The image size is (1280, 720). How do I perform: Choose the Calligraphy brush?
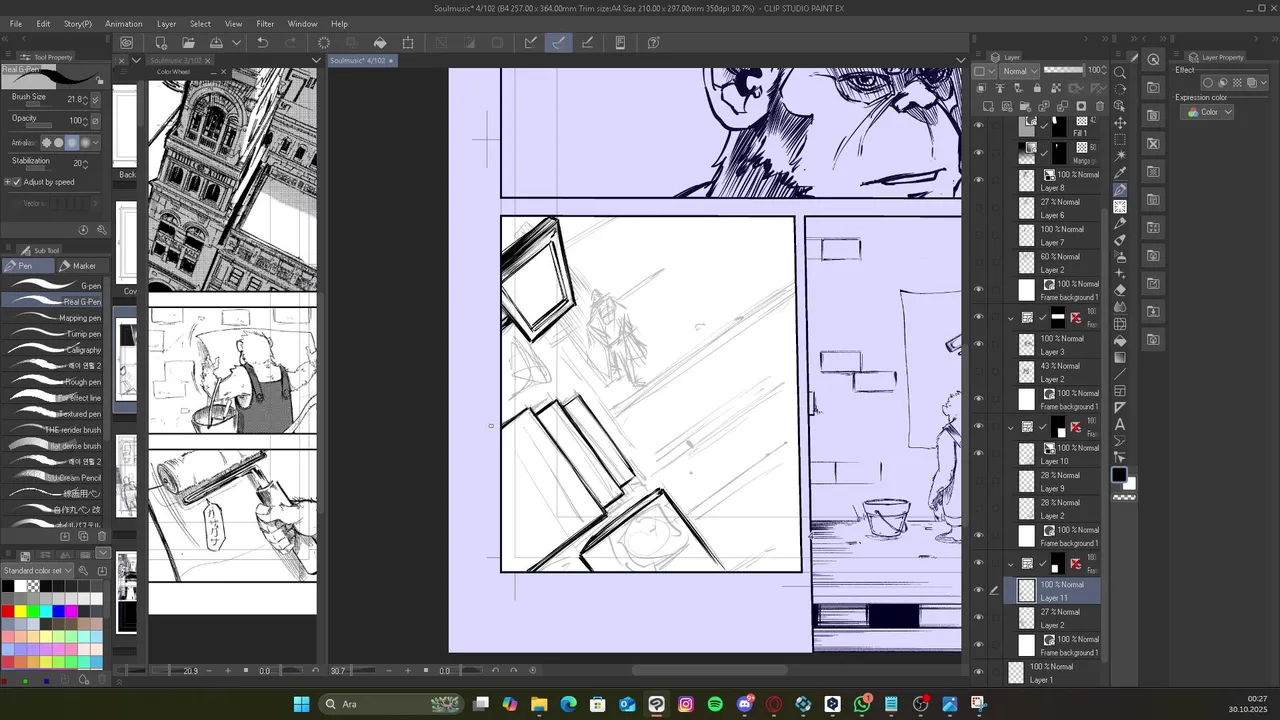[52, 350]
